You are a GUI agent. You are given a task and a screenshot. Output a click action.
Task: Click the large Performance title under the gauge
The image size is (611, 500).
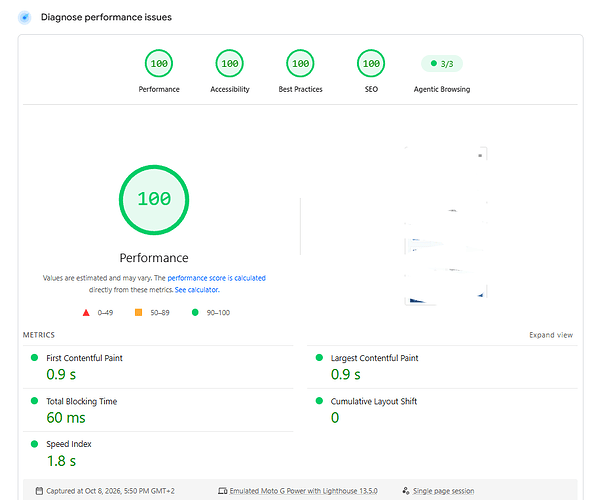(x=154, y=258)
